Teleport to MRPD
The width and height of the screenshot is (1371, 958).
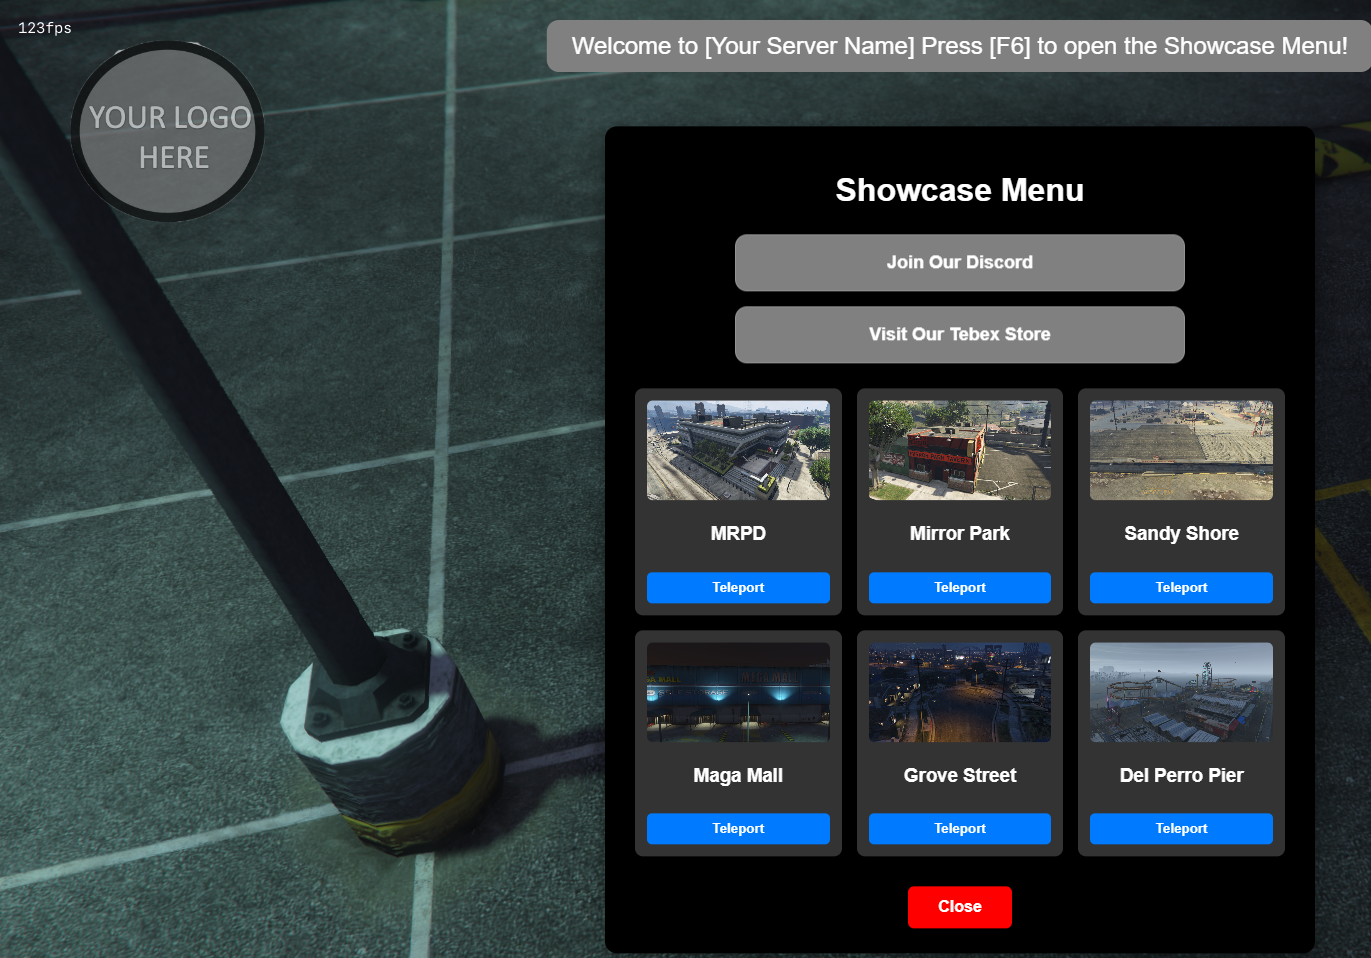click(738, 587)
